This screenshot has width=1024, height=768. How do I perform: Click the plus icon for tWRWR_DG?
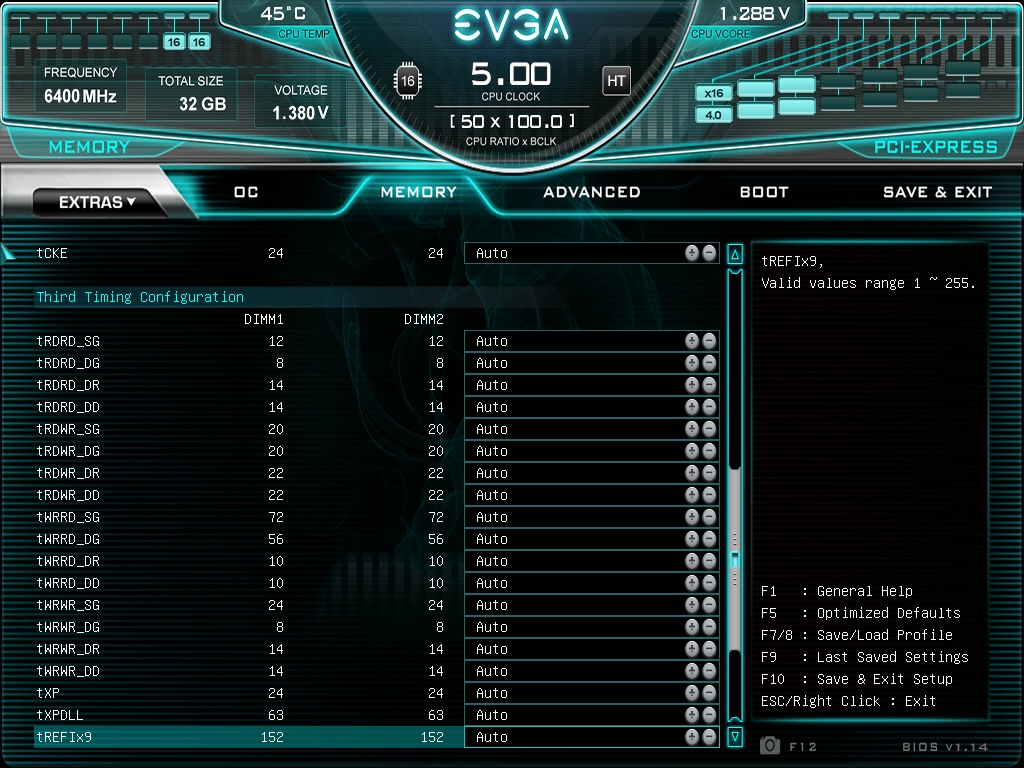(x=692, y=627)
